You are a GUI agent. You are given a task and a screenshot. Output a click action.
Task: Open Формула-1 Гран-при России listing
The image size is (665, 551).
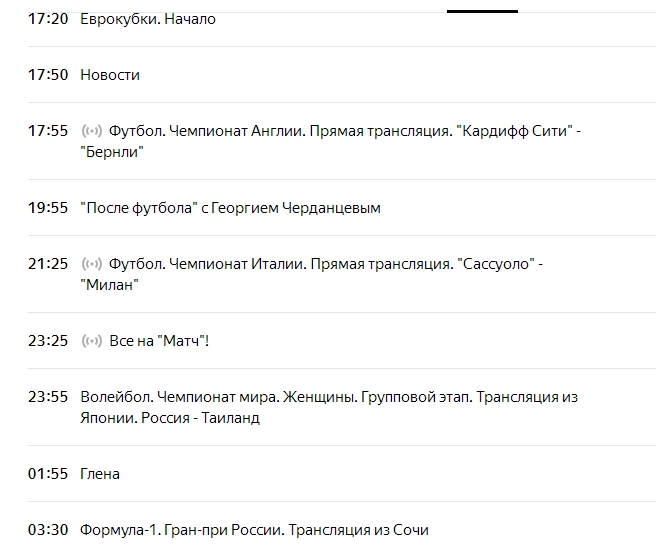254,530
